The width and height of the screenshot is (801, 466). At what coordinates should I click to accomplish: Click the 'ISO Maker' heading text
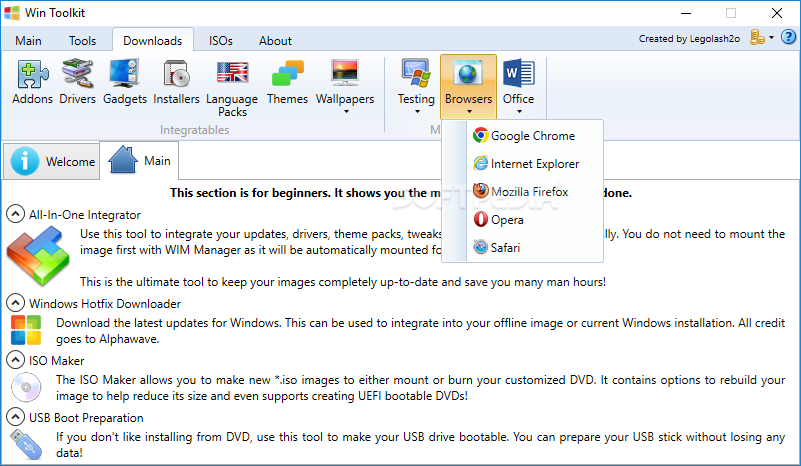coord(57,361)
